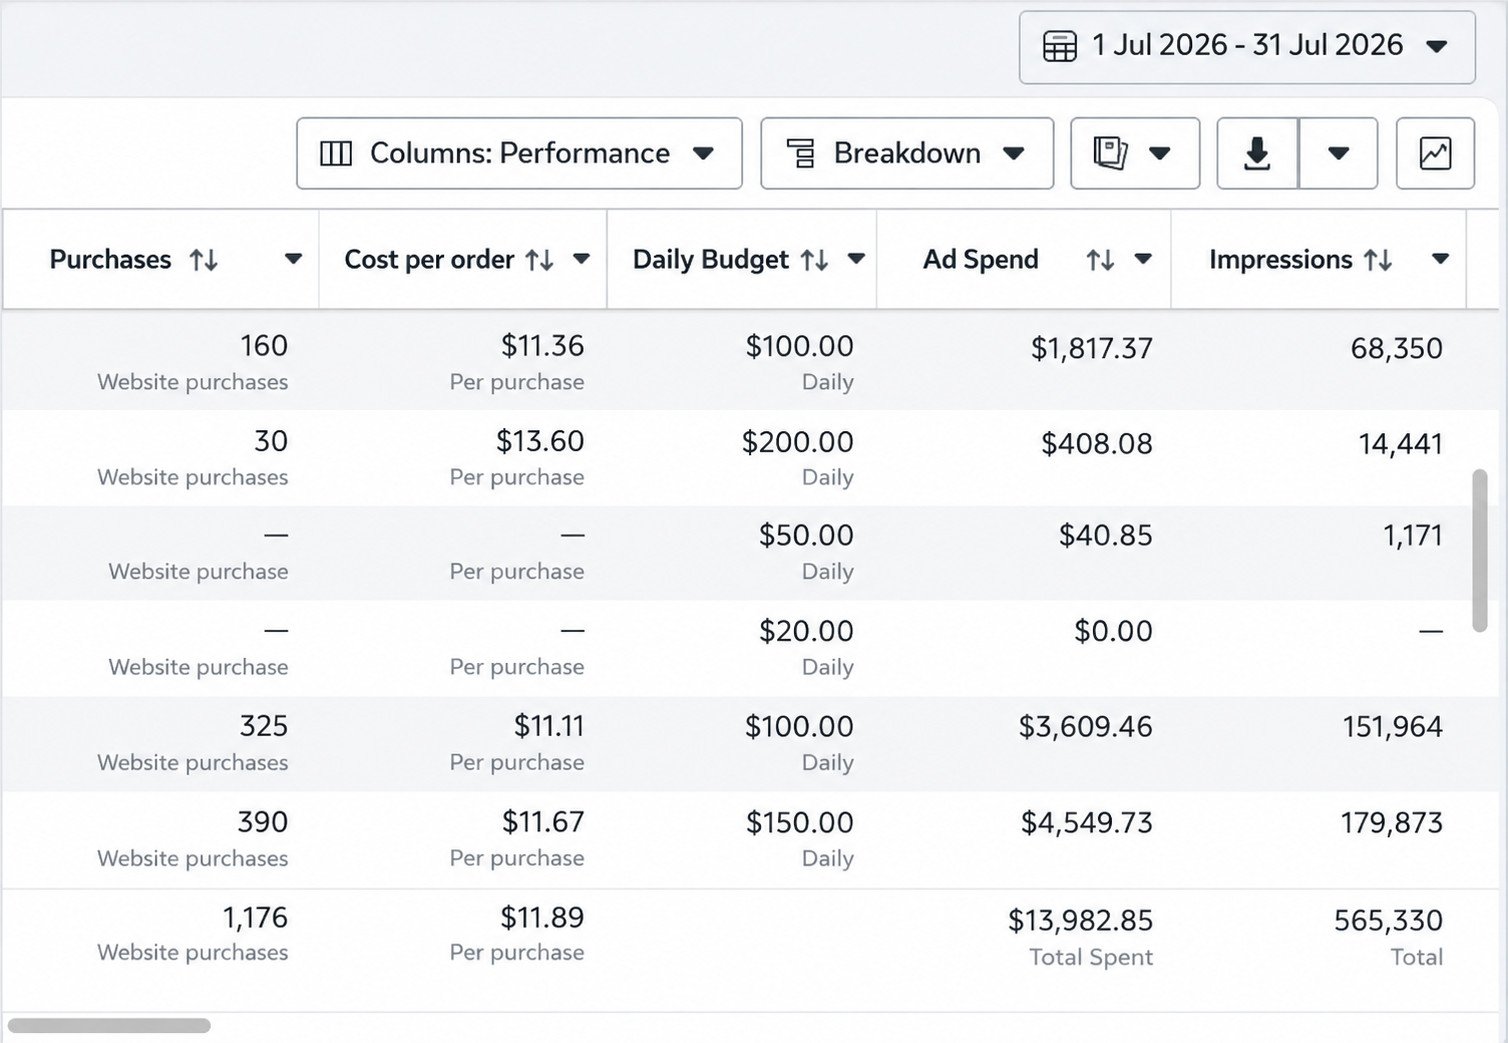The width and height of the screenshot is (1508, 1043).
Task: Sort by Daily Budget arrows
Action: point(815,260)
